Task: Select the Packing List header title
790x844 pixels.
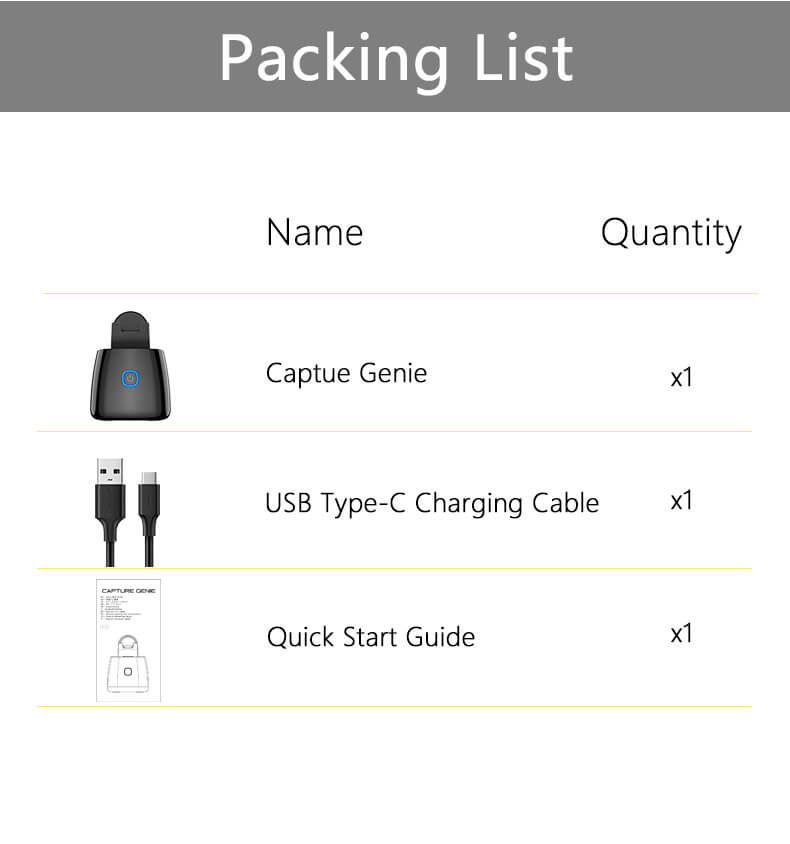Action: (396, 58)
